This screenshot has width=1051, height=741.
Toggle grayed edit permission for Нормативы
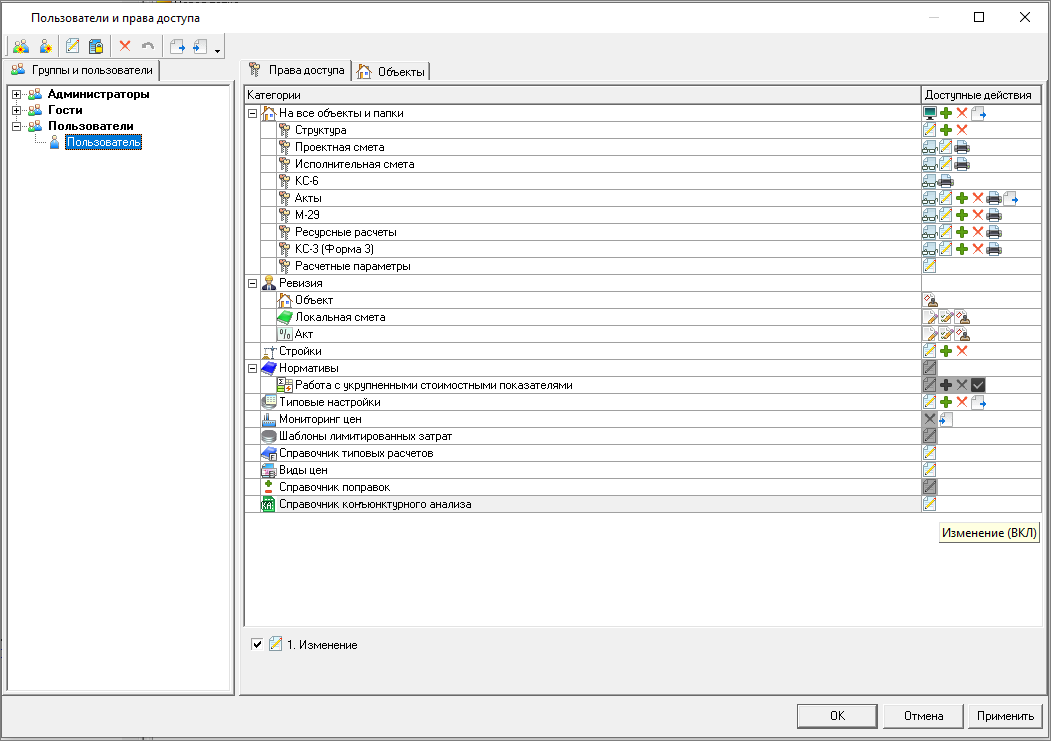929,368
